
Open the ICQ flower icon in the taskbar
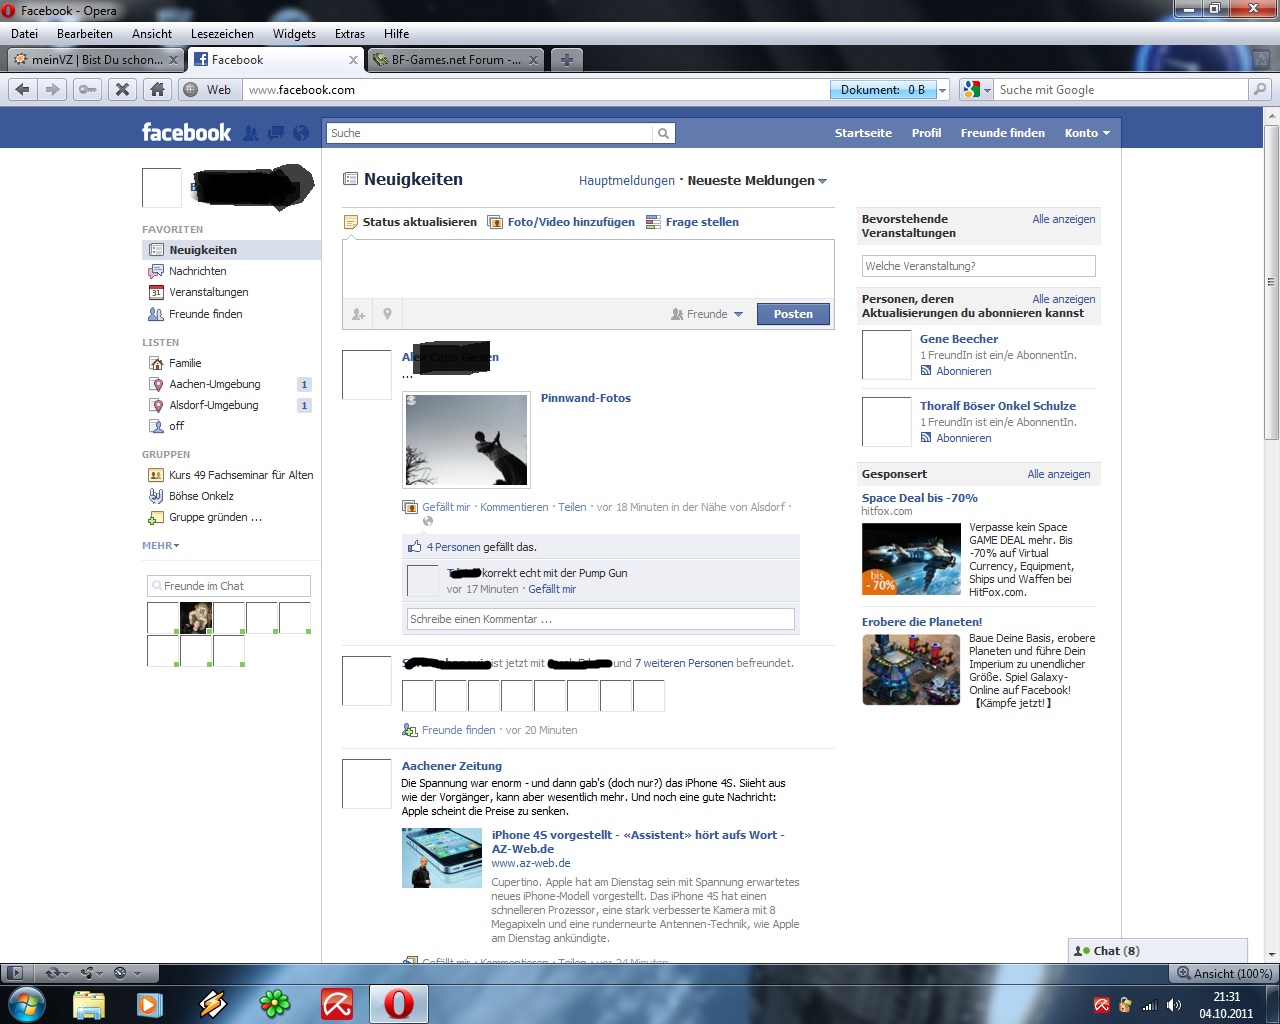[x=274, y=1003]
